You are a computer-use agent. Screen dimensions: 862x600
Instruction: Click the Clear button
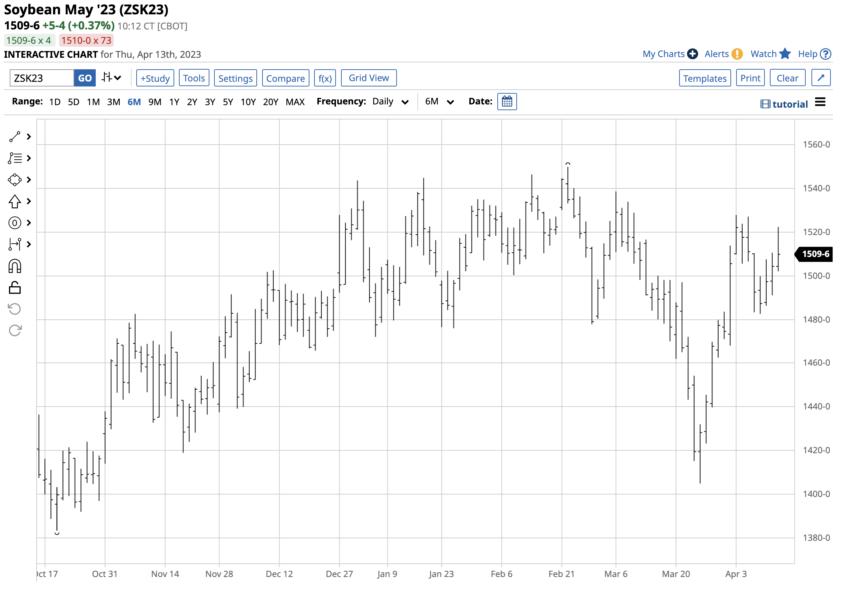click(x=788, y=77)
